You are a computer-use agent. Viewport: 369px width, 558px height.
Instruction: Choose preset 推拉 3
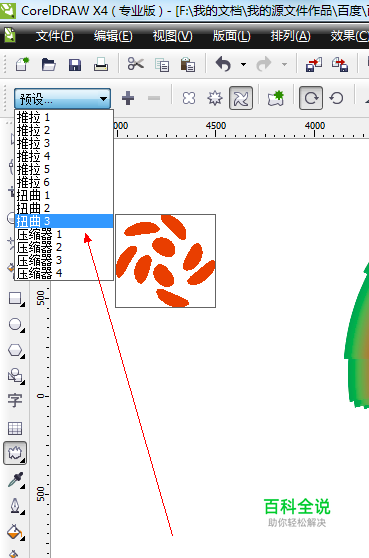pos(64,143)
